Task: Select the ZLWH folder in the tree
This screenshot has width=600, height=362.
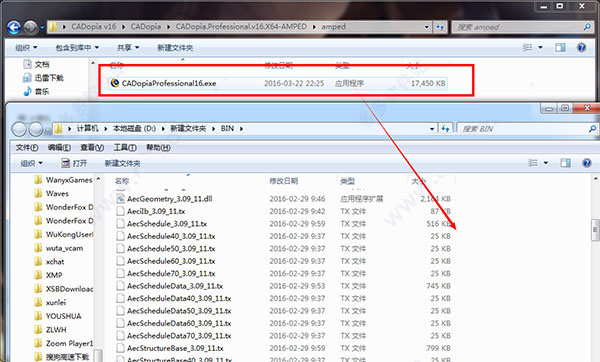Action: [50, 329]
